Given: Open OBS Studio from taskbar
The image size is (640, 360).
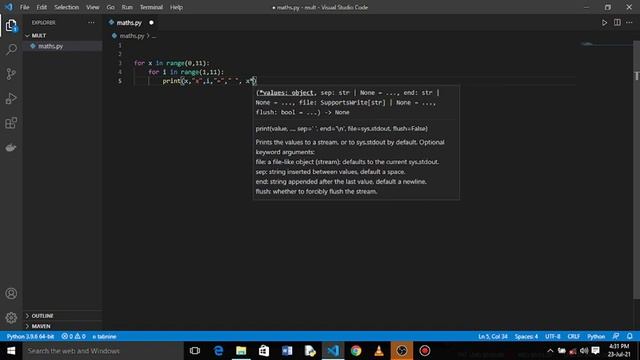Looking at the screenshot, I should point(402,351).
